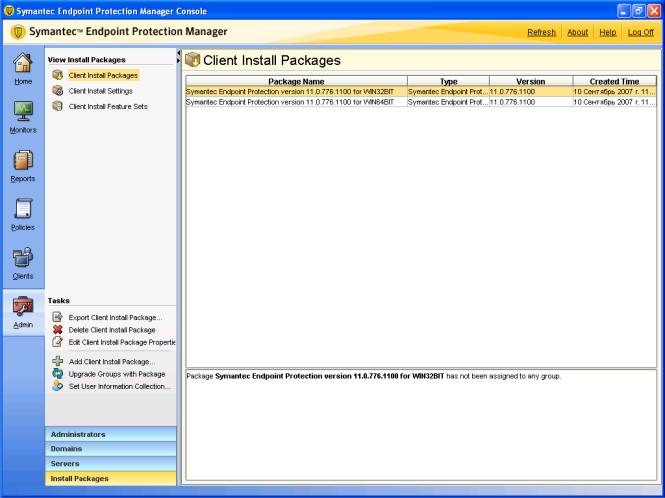Select Client Install Feature Sets view
This screenshot has width=665, height=498.
[x=108, y=106]
